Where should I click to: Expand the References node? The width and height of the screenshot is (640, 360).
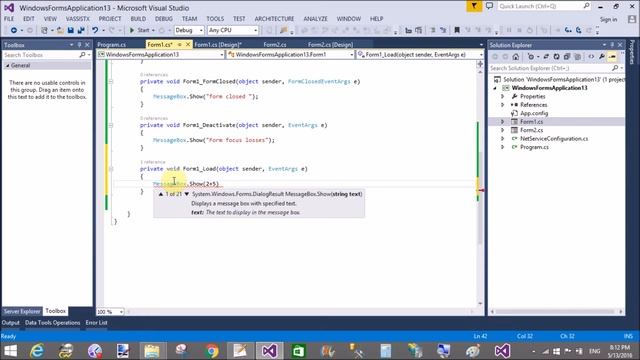click(502, 105)
